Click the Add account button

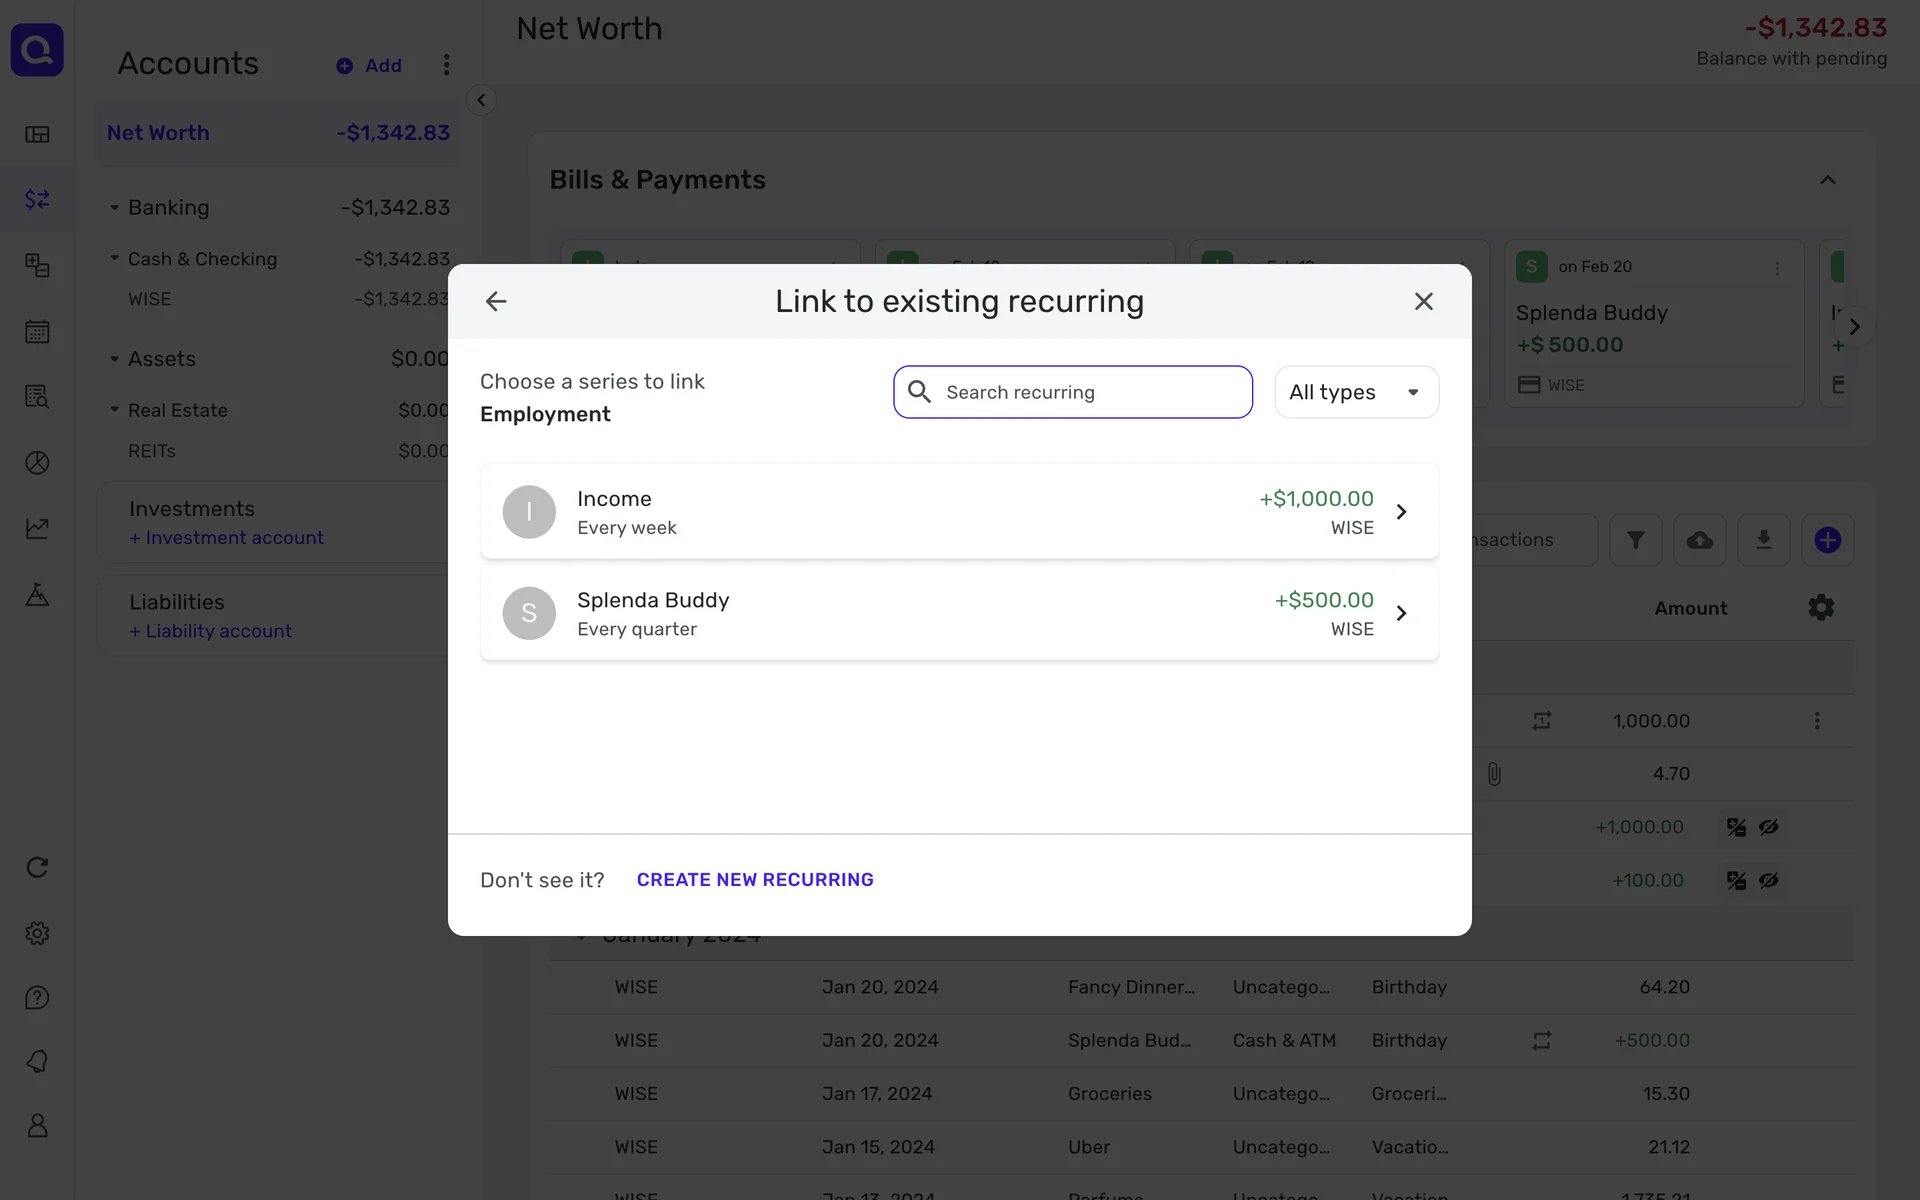[369, 66]
